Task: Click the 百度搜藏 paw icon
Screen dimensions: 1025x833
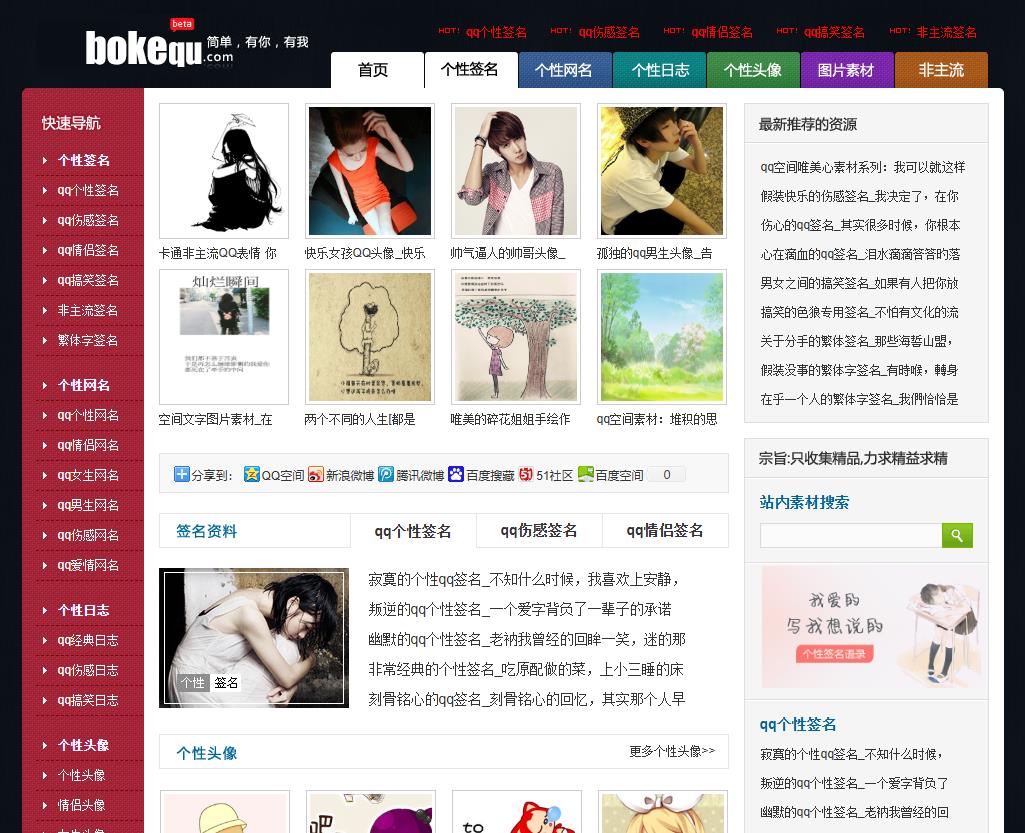Action: [456, 474]
